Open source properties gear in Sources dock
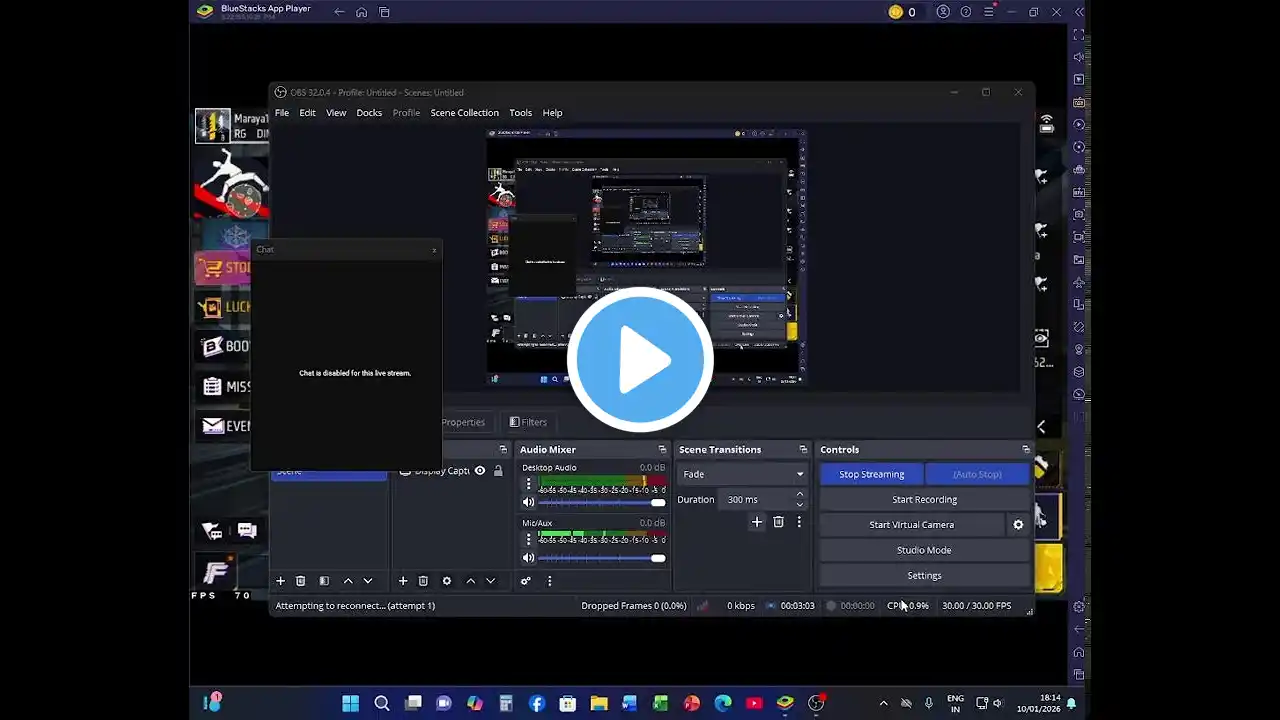1280x720 pixels. click(447, 581)
